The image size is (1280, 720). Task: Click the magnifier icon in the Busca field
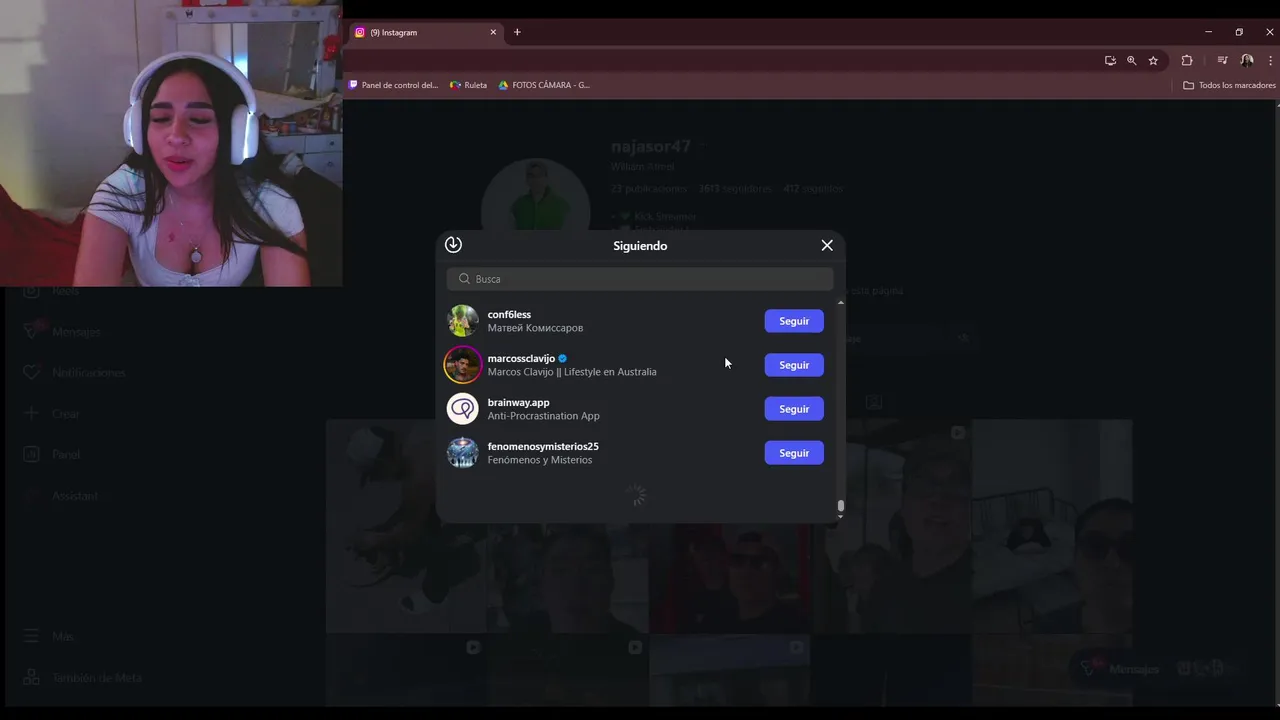[464, 279]
